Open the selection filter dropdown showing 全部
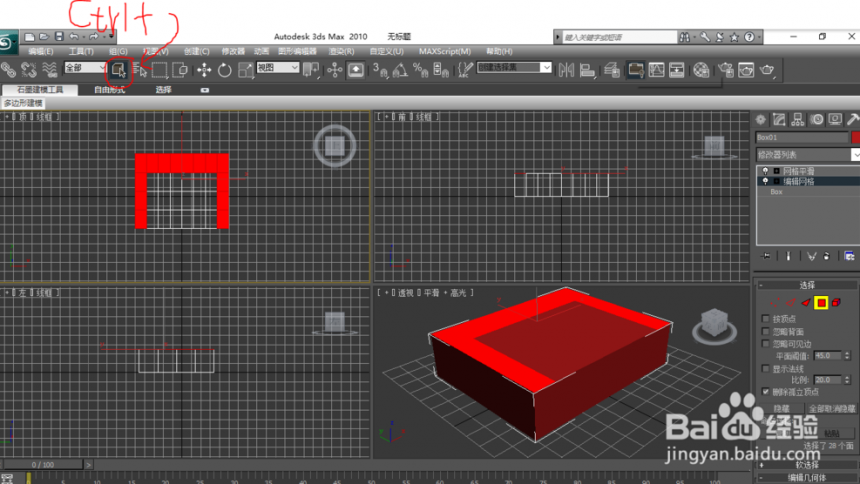 pyautogui.click(x=85, y=67)
